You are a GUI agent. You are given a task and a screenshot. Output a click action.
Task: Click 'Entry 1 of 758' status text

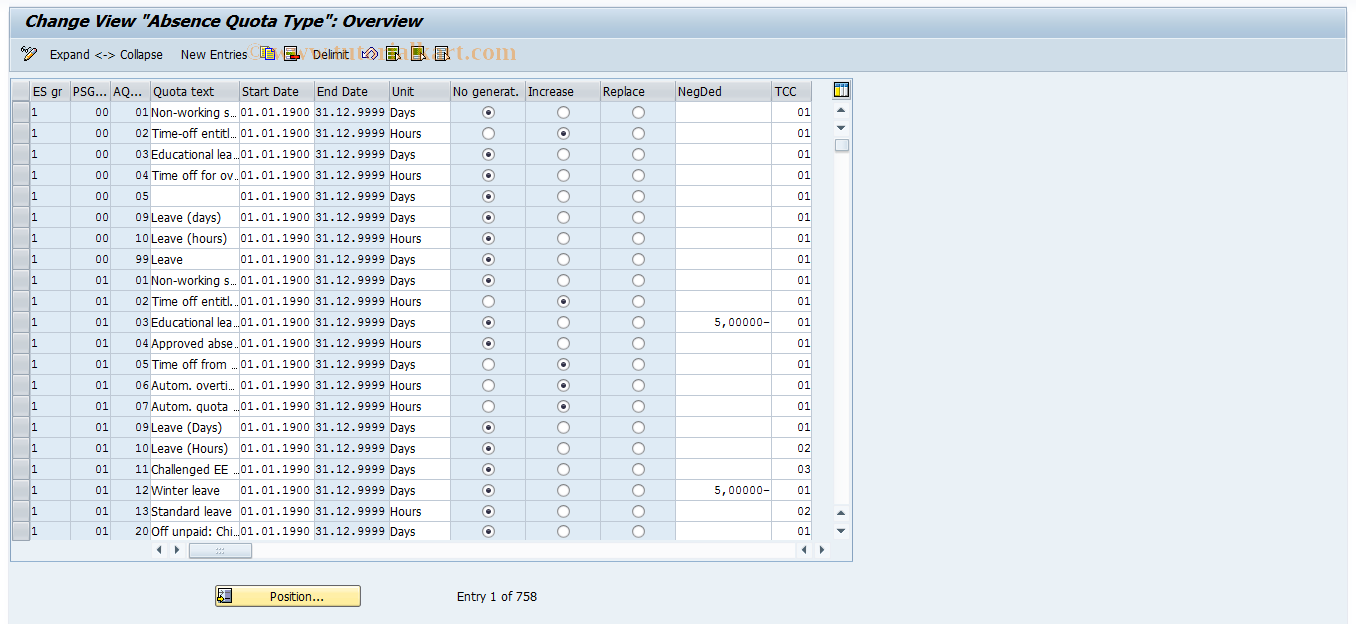(x=497, y=596)
